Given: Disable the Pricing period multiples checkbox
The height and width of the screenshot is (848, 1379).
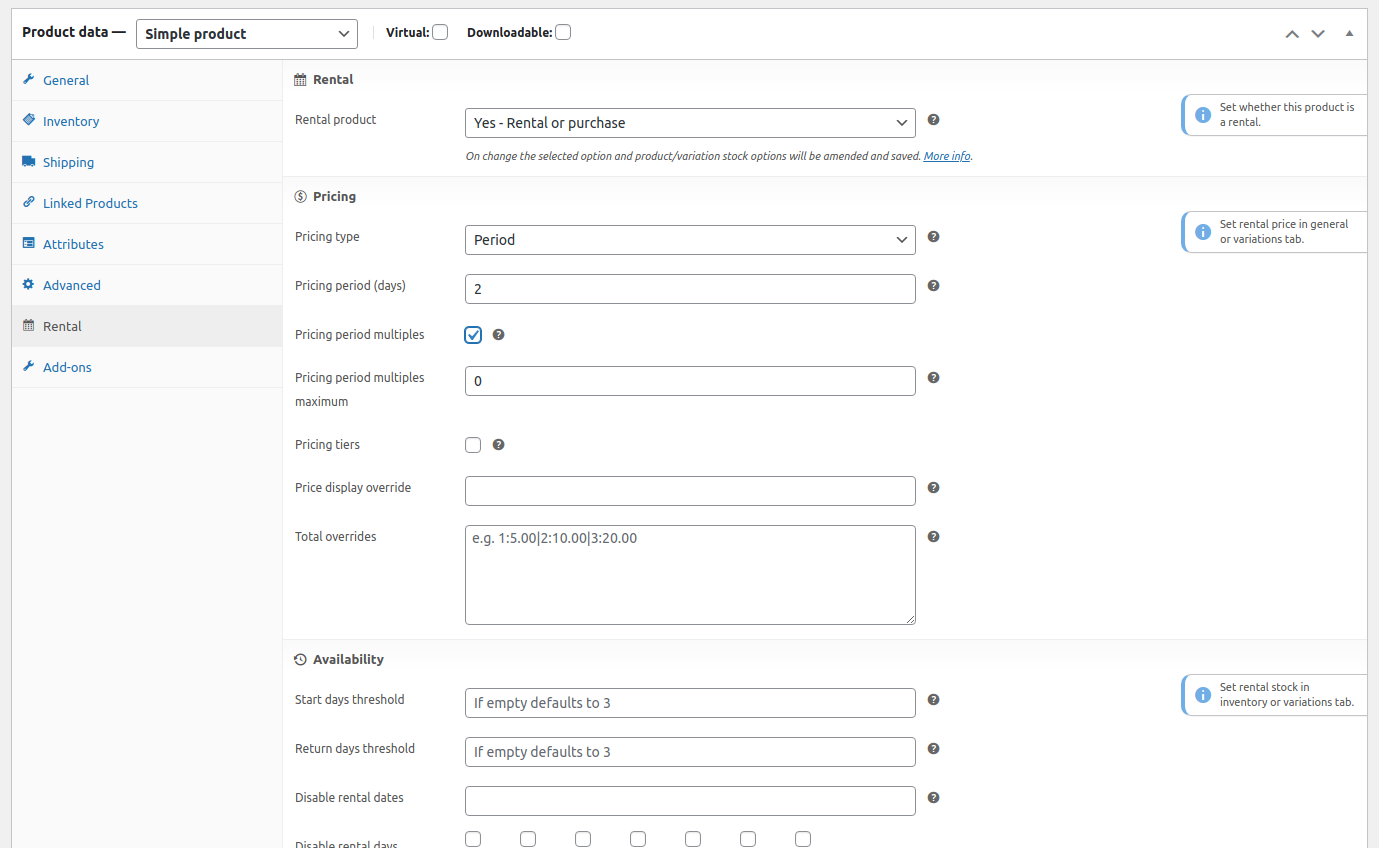Looking at the screenshot, I should pyautogui.click(x=472, y=334).
